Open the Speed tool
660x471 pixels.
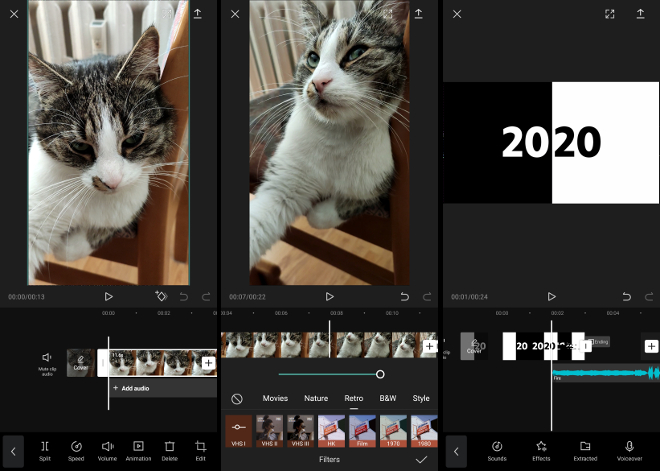pos(76,449)
